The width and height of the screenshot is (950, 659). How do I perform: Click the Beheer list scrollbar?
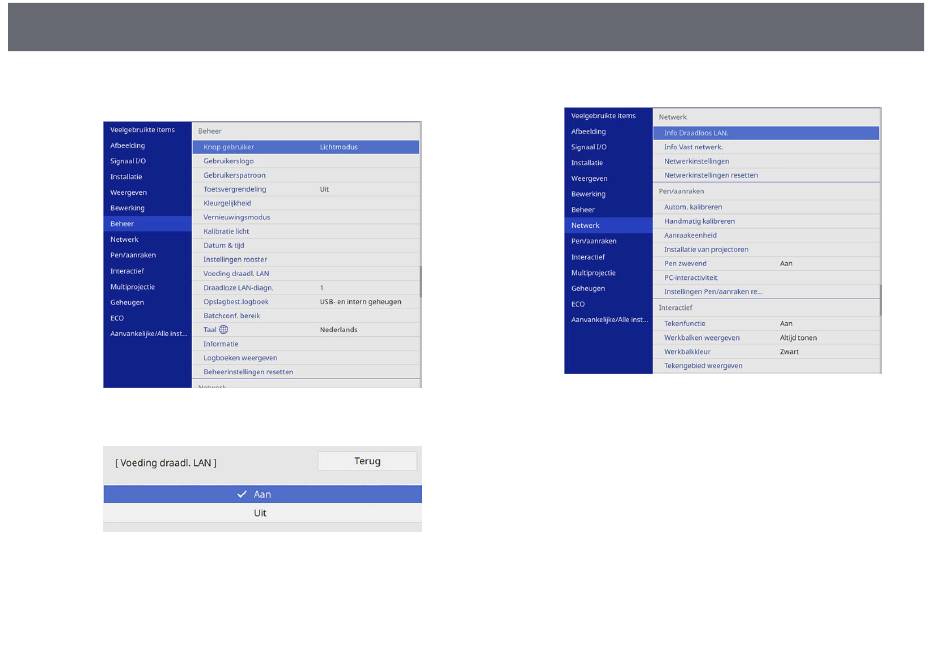tap(420, 282)
